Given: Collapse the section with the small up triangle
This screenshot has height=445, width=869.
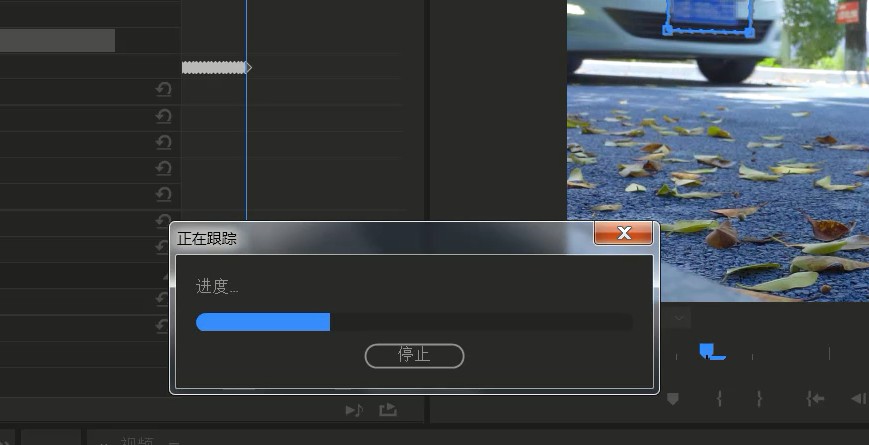Looking at the screenshot, I should tap(166, 274).
